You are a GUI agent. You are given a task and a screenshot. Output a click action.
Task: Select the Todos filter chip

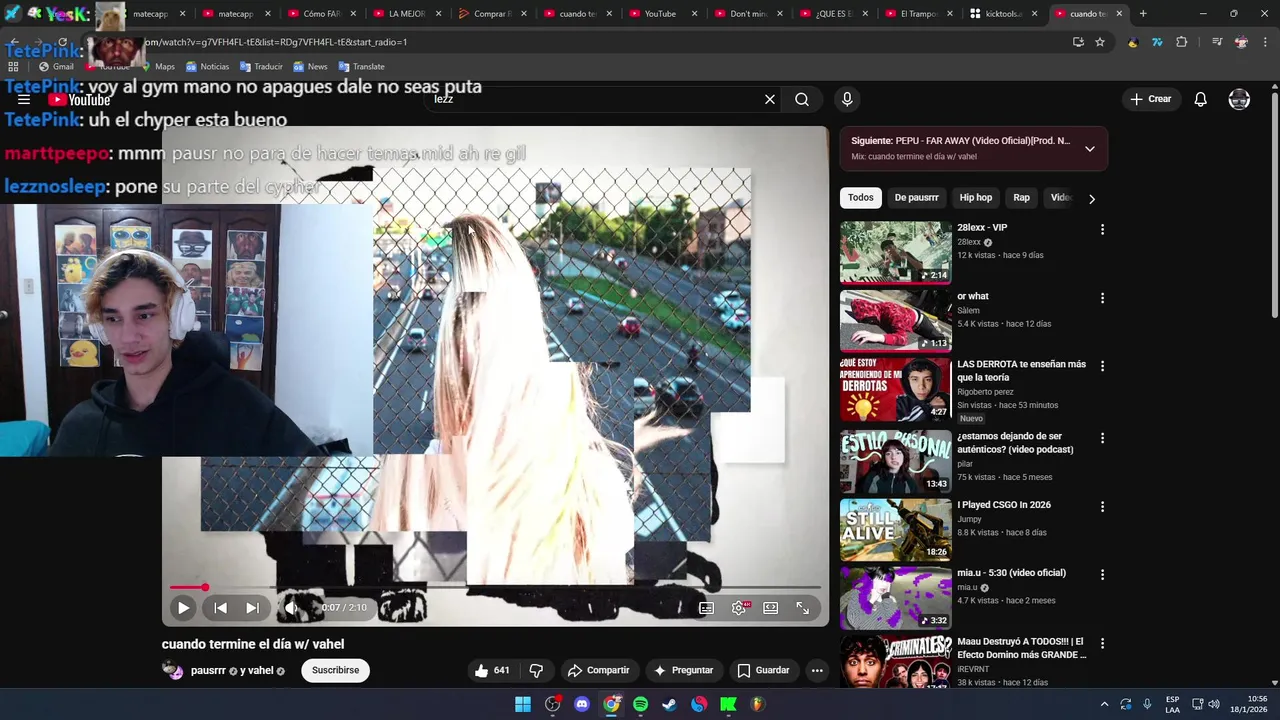(x=860, y=198)
